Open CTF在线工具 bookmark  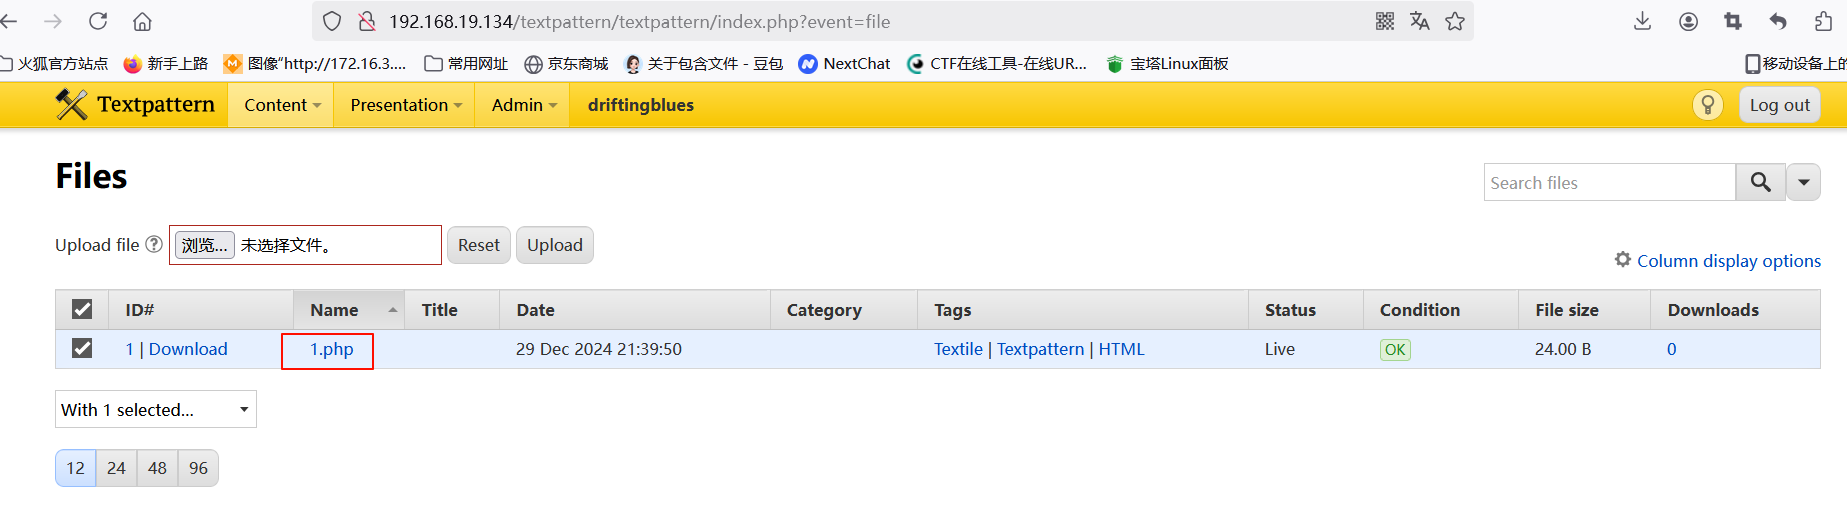click(x=997, y=63)
